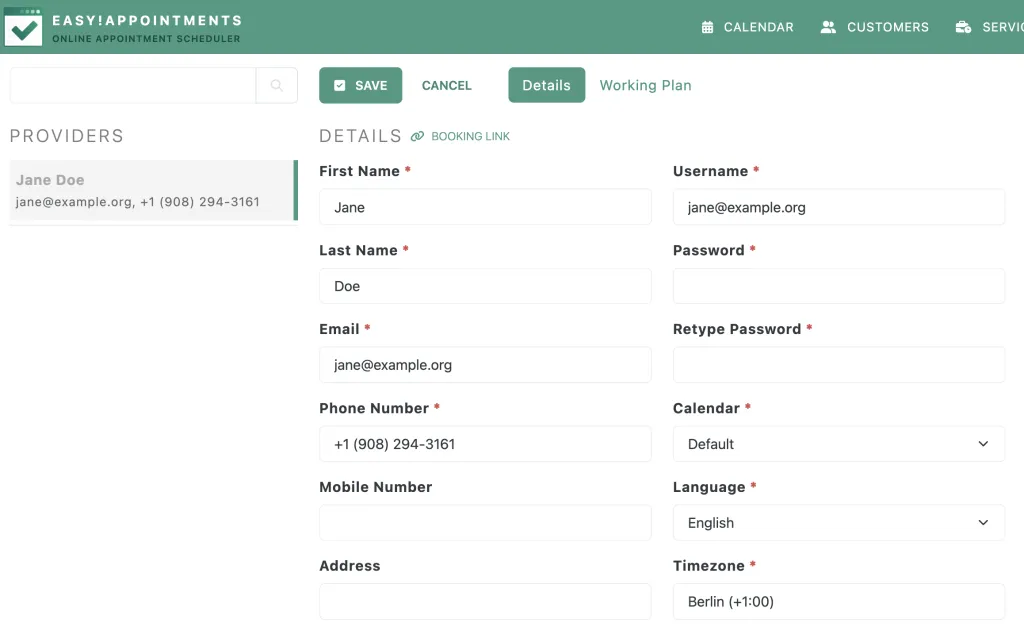The image size is (1024, 638).
Task: Click the services briefcase icon
Action: tap(963, 27)
